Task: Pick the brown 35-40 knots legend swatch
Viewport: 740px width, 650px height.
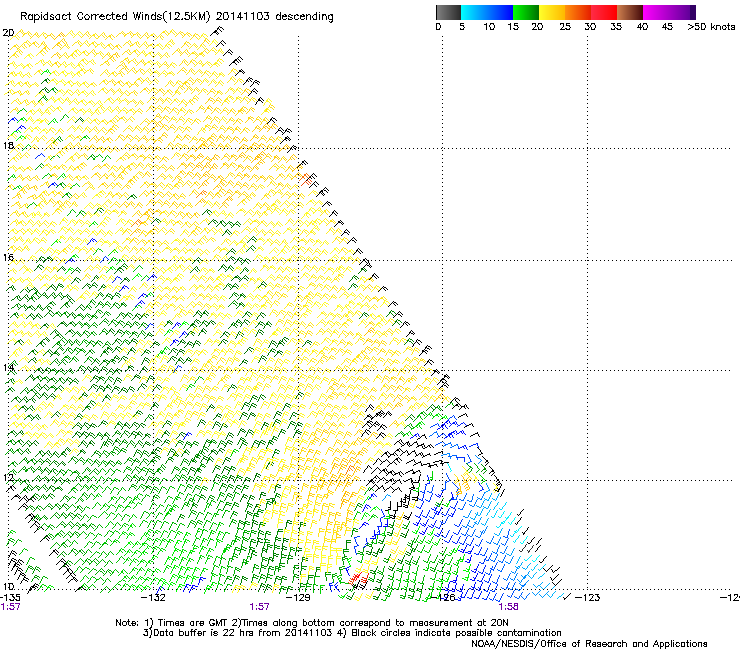Action: pos(630,12)
